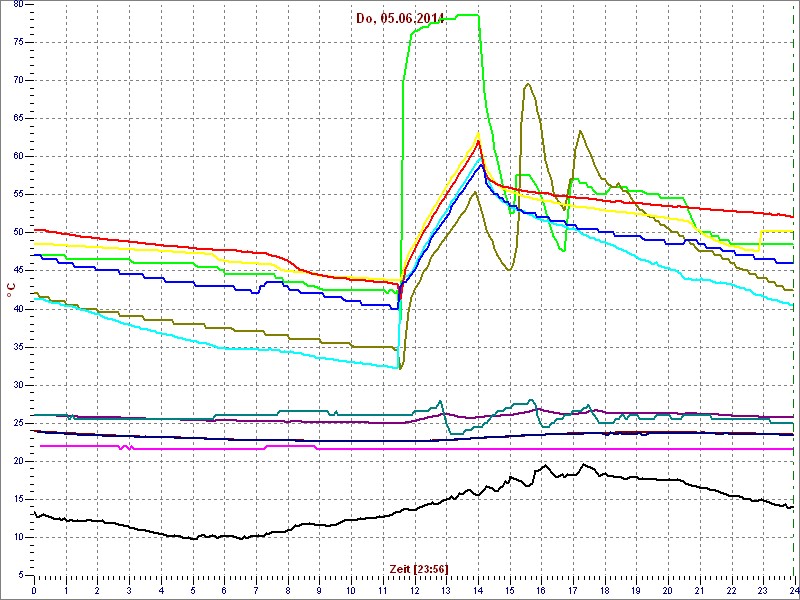The width and height of the screenshot is (800, 600).
Task: Click hour 16 on the time axis
Action: coord(542,590)
